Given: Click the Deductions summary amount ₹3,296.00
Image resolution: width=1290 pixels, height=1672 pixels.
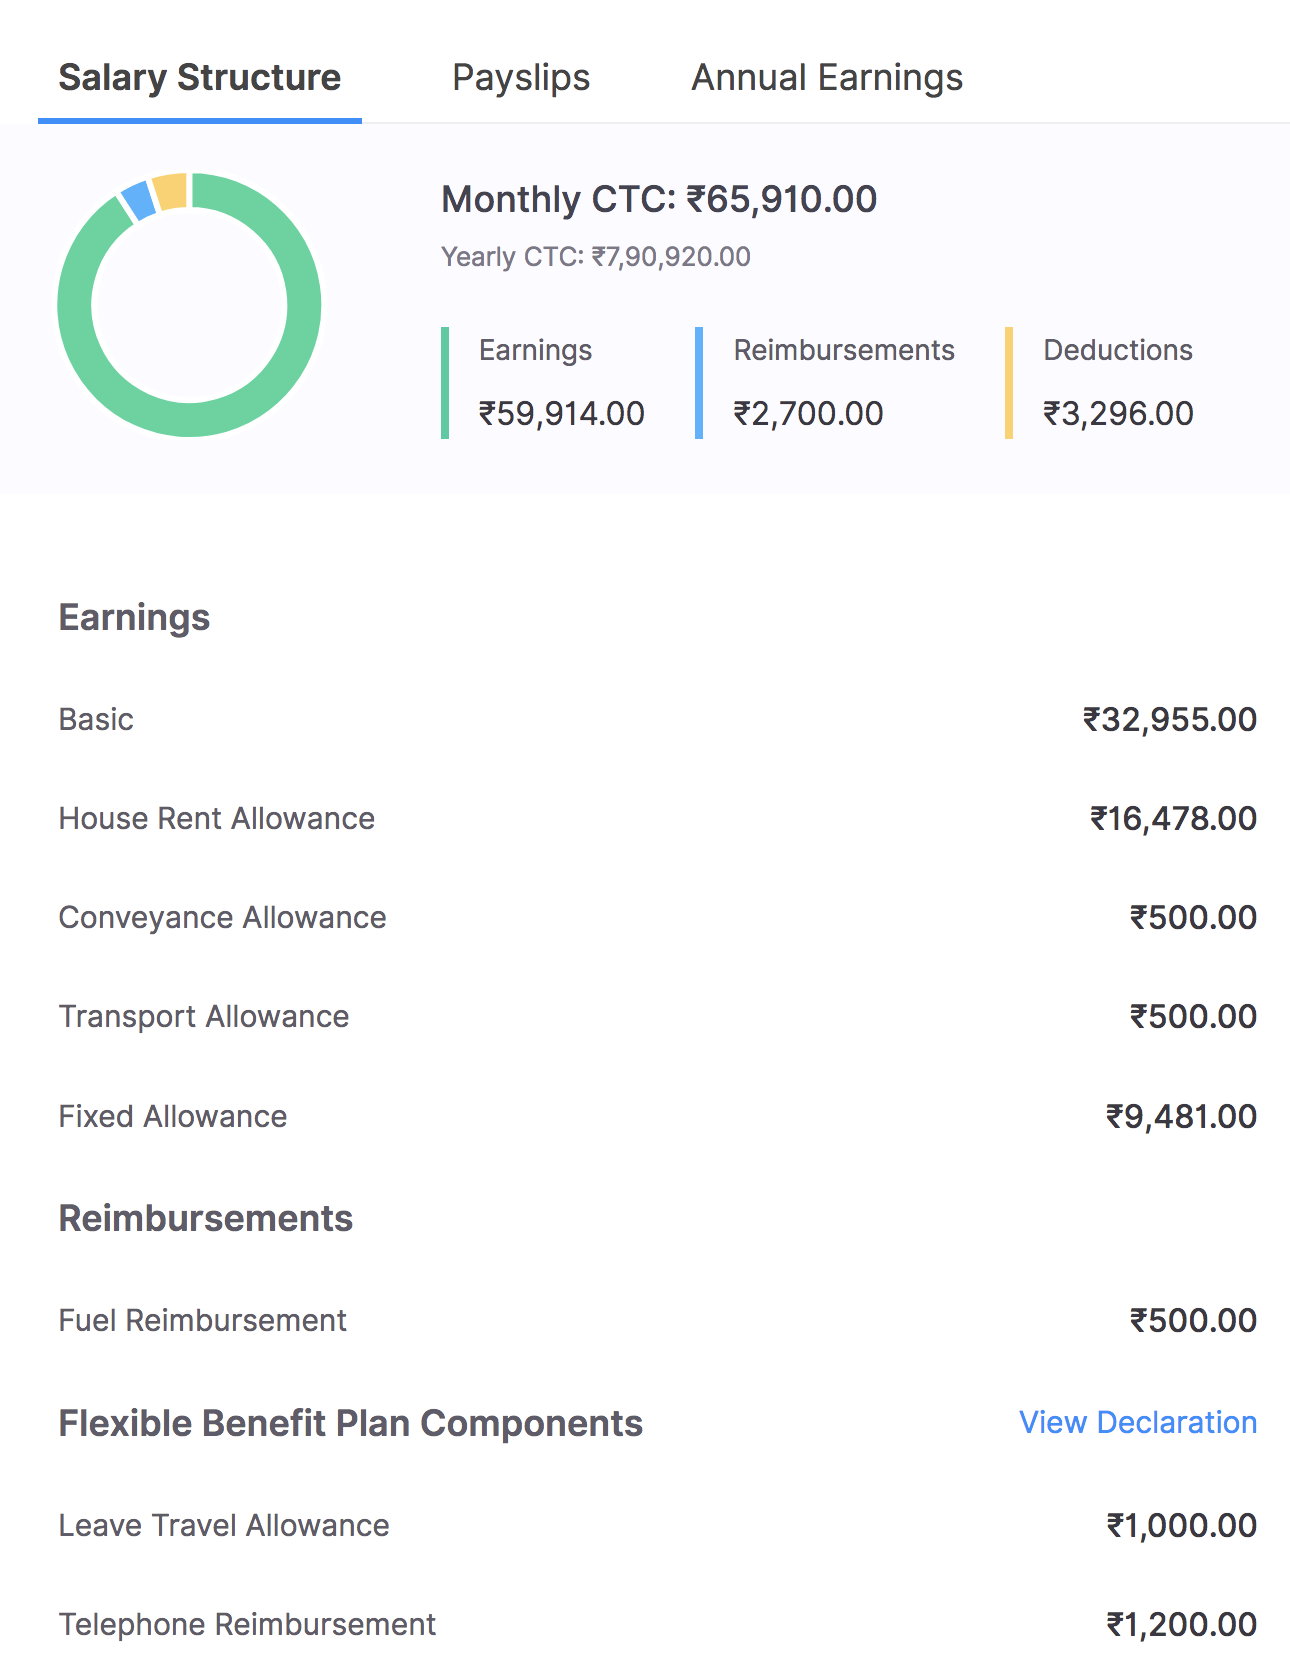Looking at the screenshot, I should [x=1118, y=413].
